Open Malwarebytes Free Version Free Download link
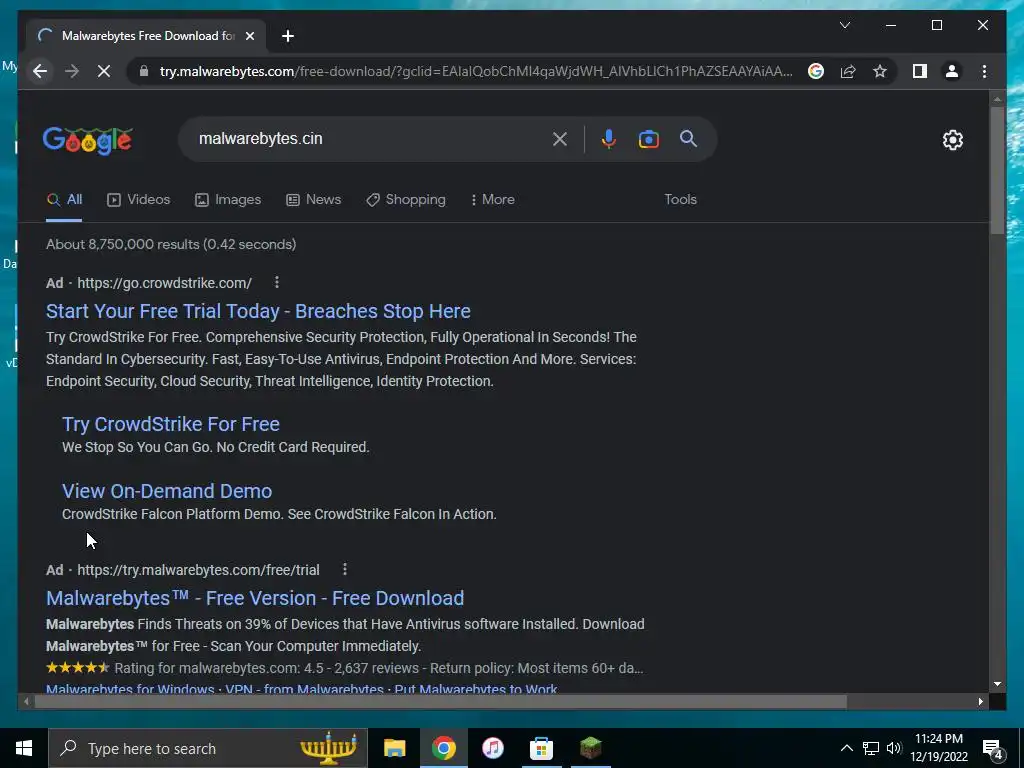The height and width of the screenshot is (768, 1024). click(255, 598)
